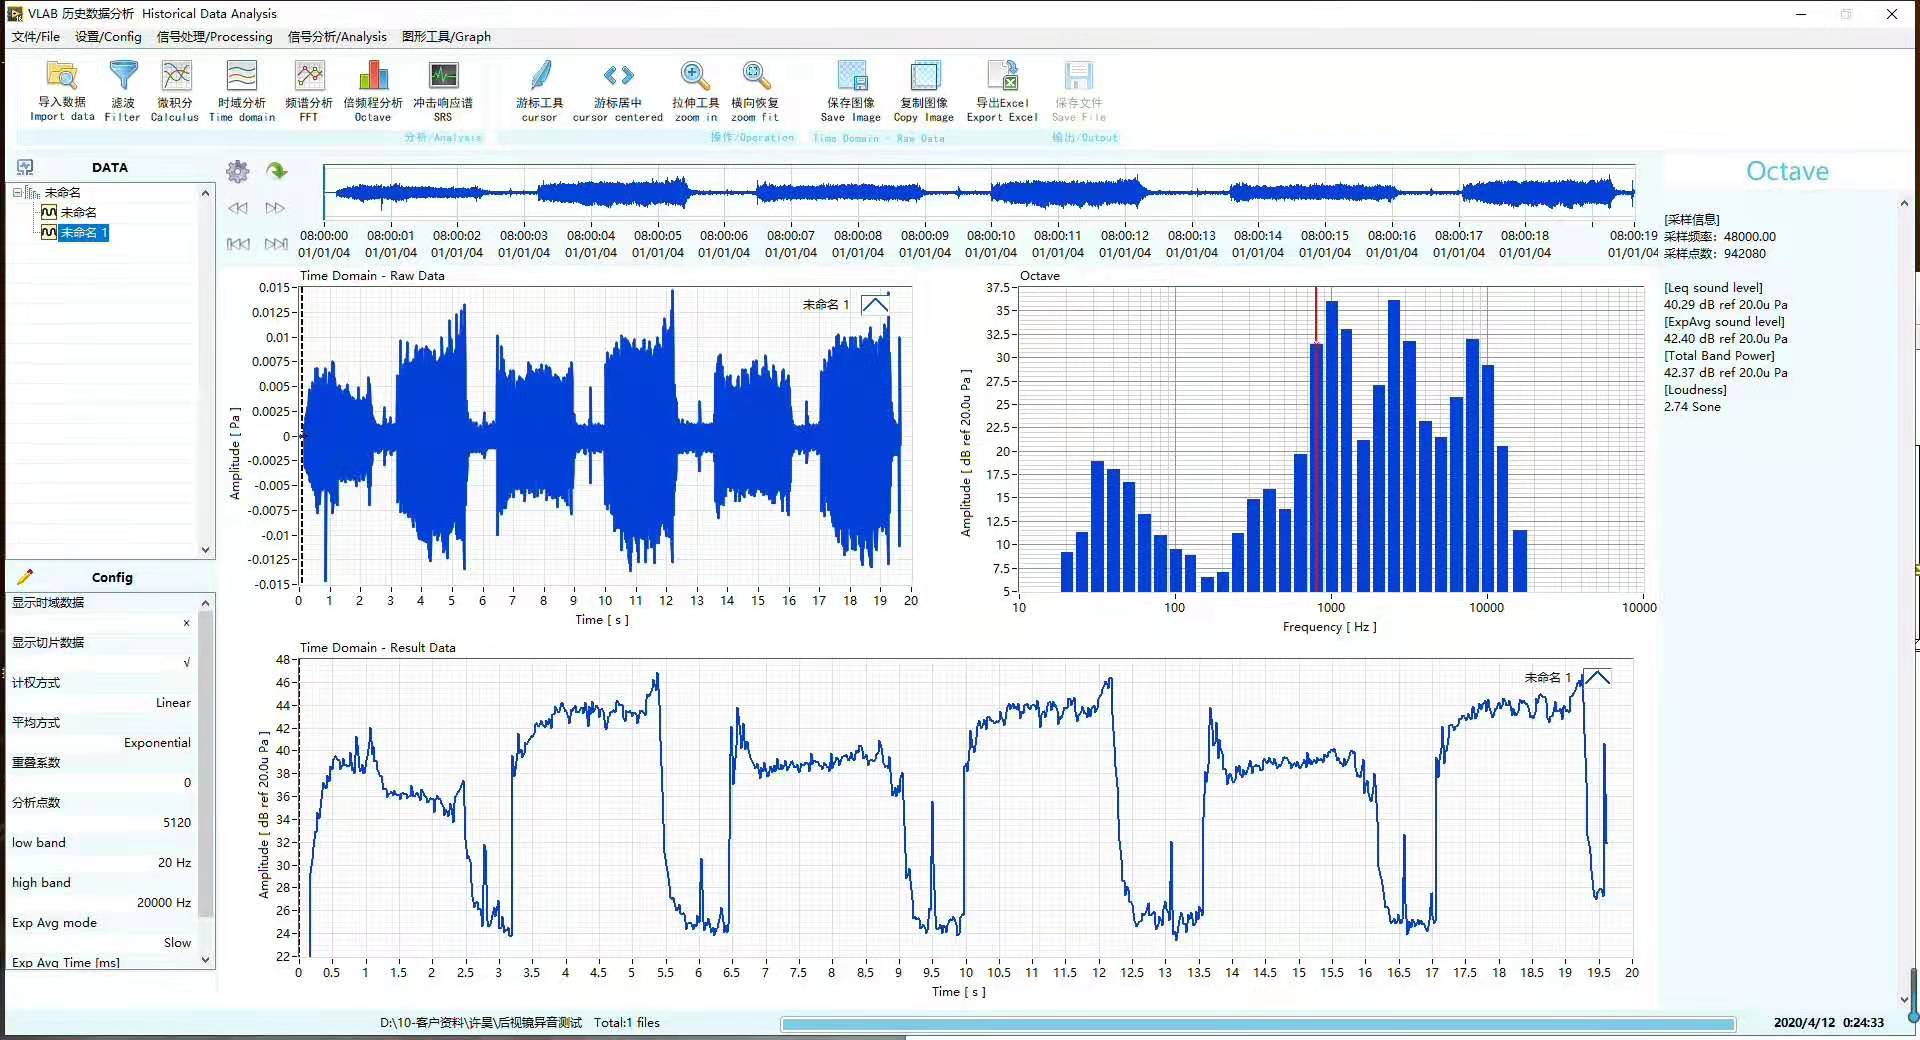Click the bottom progress bar
Viewport: 1920px width, 1040px height.
click(x=1258, y=1024)
